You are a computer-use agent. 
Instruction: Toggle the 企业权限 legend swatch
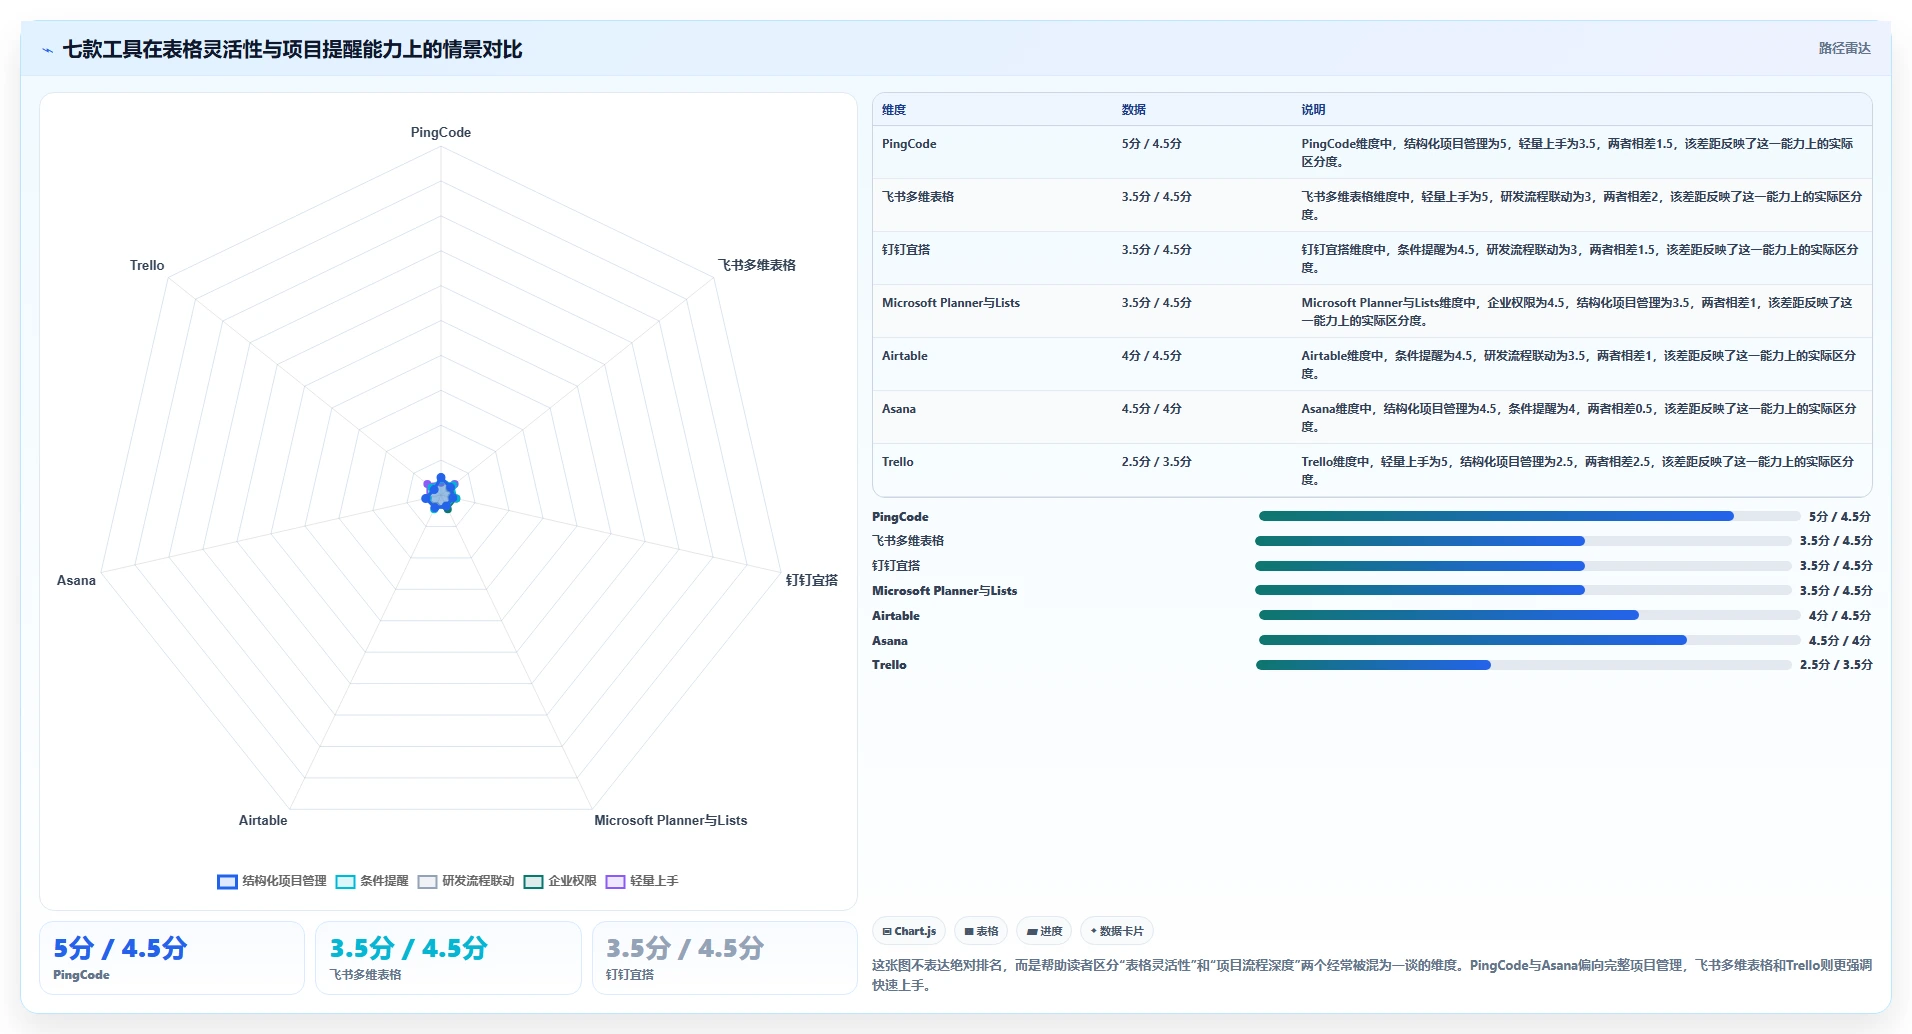533,881
